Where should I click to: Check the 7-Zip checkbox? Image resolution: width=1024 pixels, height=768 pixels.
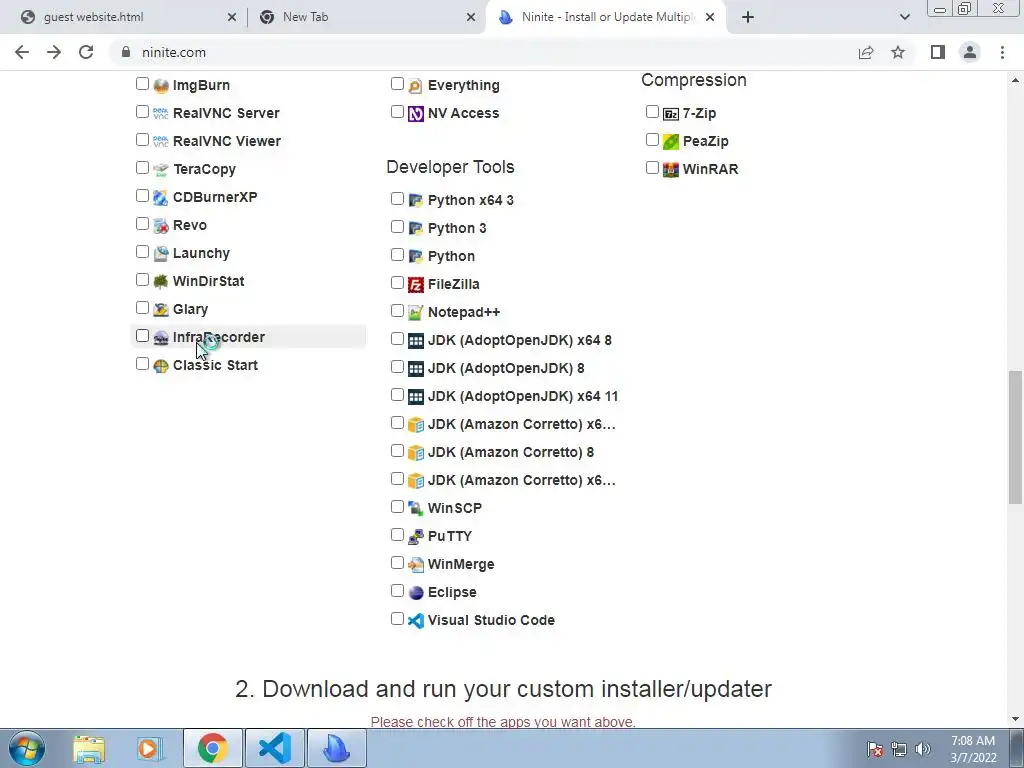652,112
